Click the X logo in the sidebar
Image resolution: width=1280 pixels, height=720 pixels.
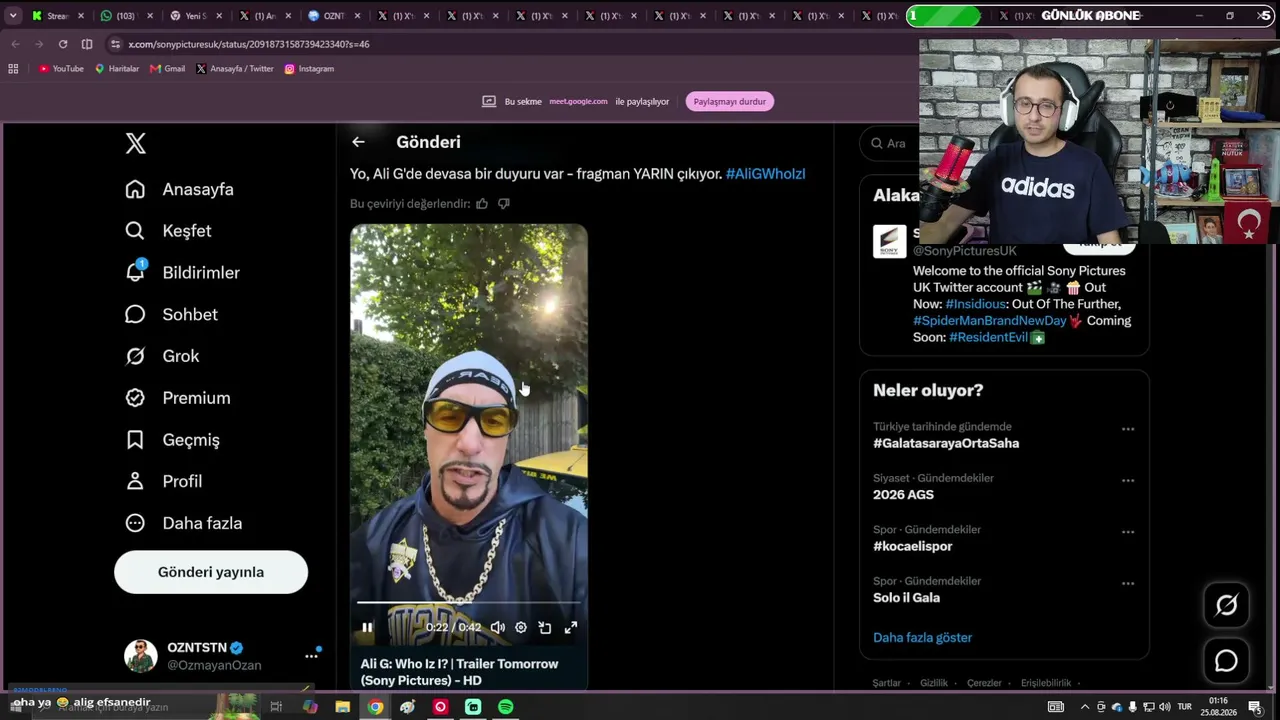point(136,143)
